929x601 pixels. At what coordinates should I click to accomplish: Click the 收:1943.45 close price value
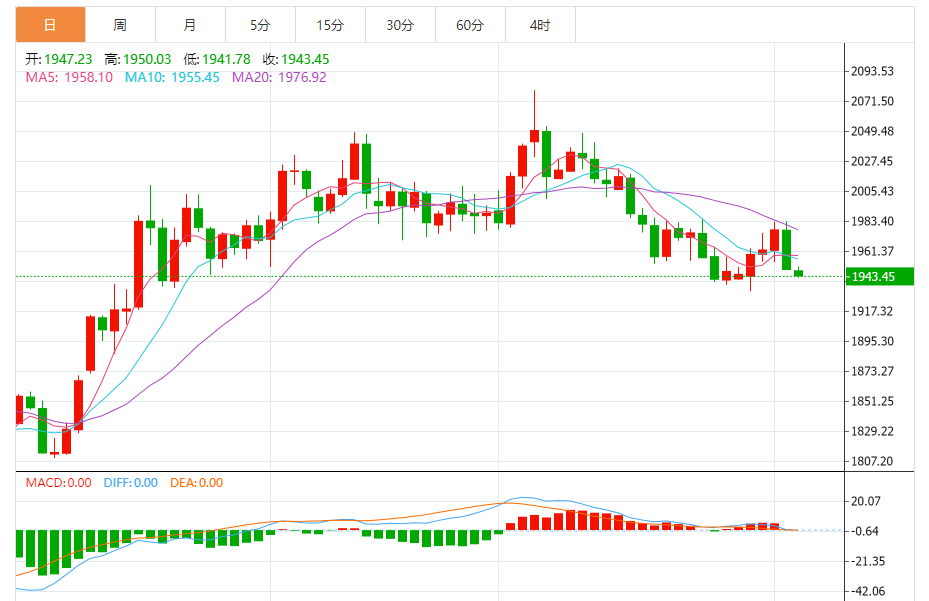[x=296, y=59]
